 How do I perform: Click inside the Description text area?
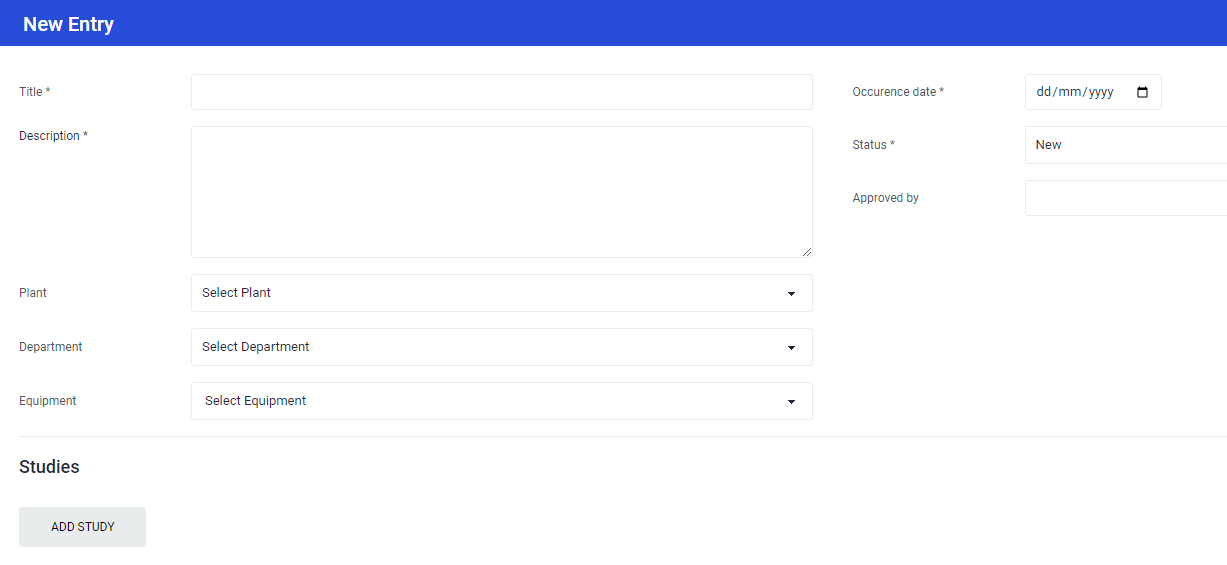tap(501, 192)
